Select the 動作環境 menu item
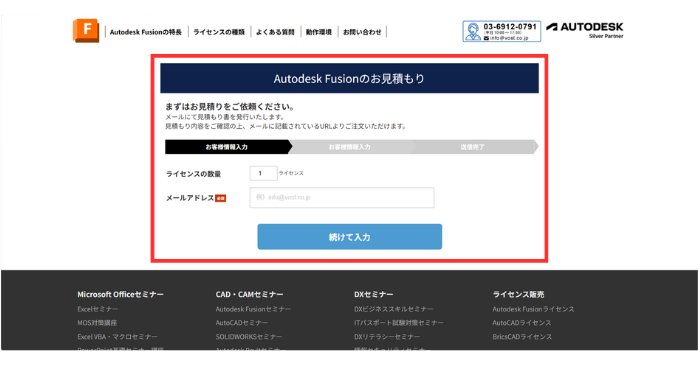The width and height of the screenshot is (698, 365). [319, 32]
